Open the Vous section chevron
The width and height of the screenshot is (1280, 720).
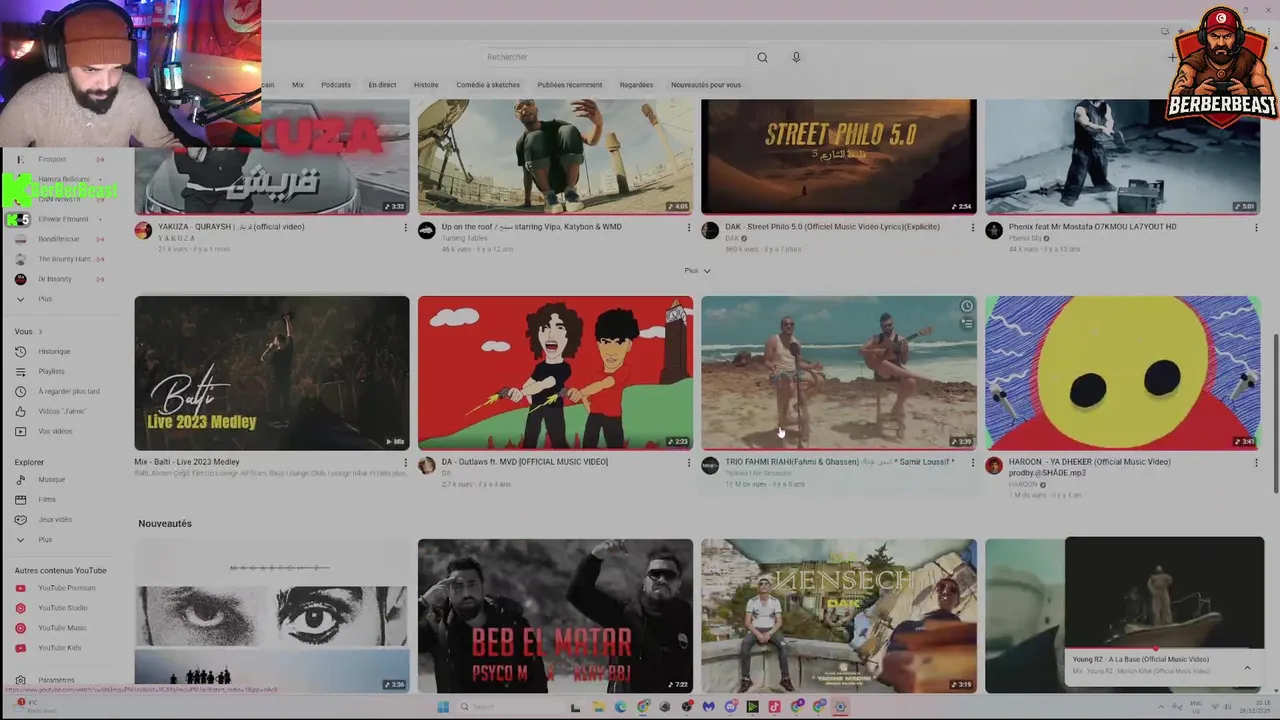coord(40,331)
